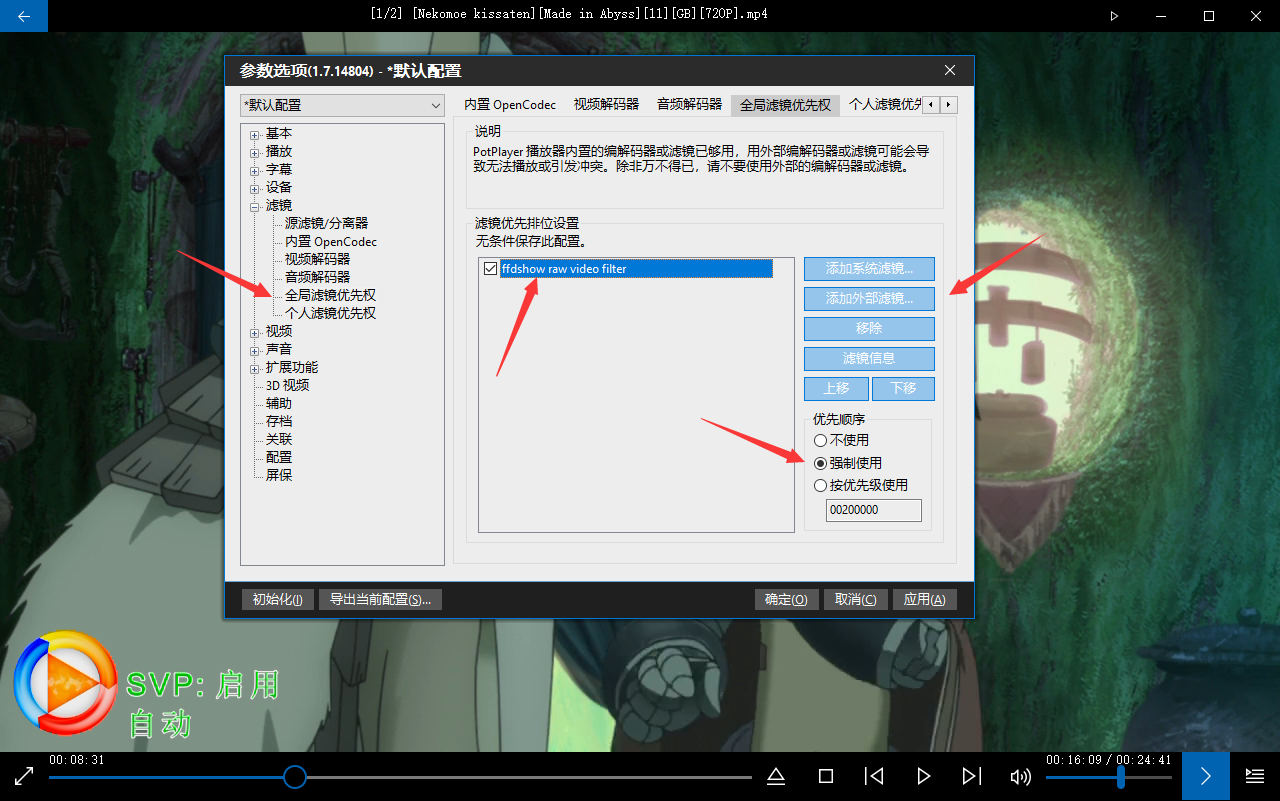Select the 按优先级使用 radio option

pyautogui.click(x=821, y=485)
